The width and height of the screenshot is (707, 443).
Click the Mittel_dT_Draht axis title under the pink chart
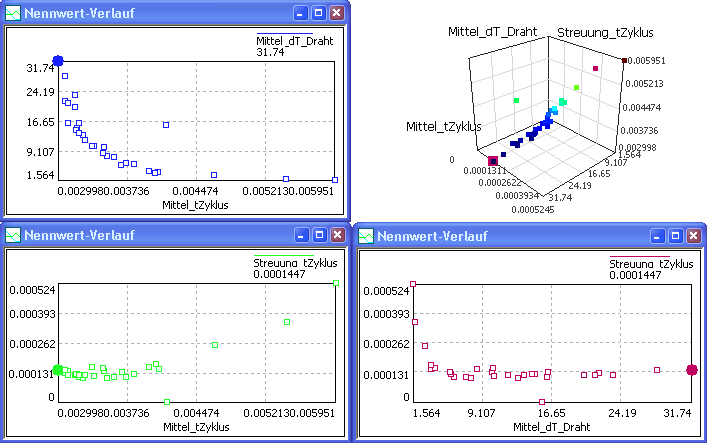point(551,427)
